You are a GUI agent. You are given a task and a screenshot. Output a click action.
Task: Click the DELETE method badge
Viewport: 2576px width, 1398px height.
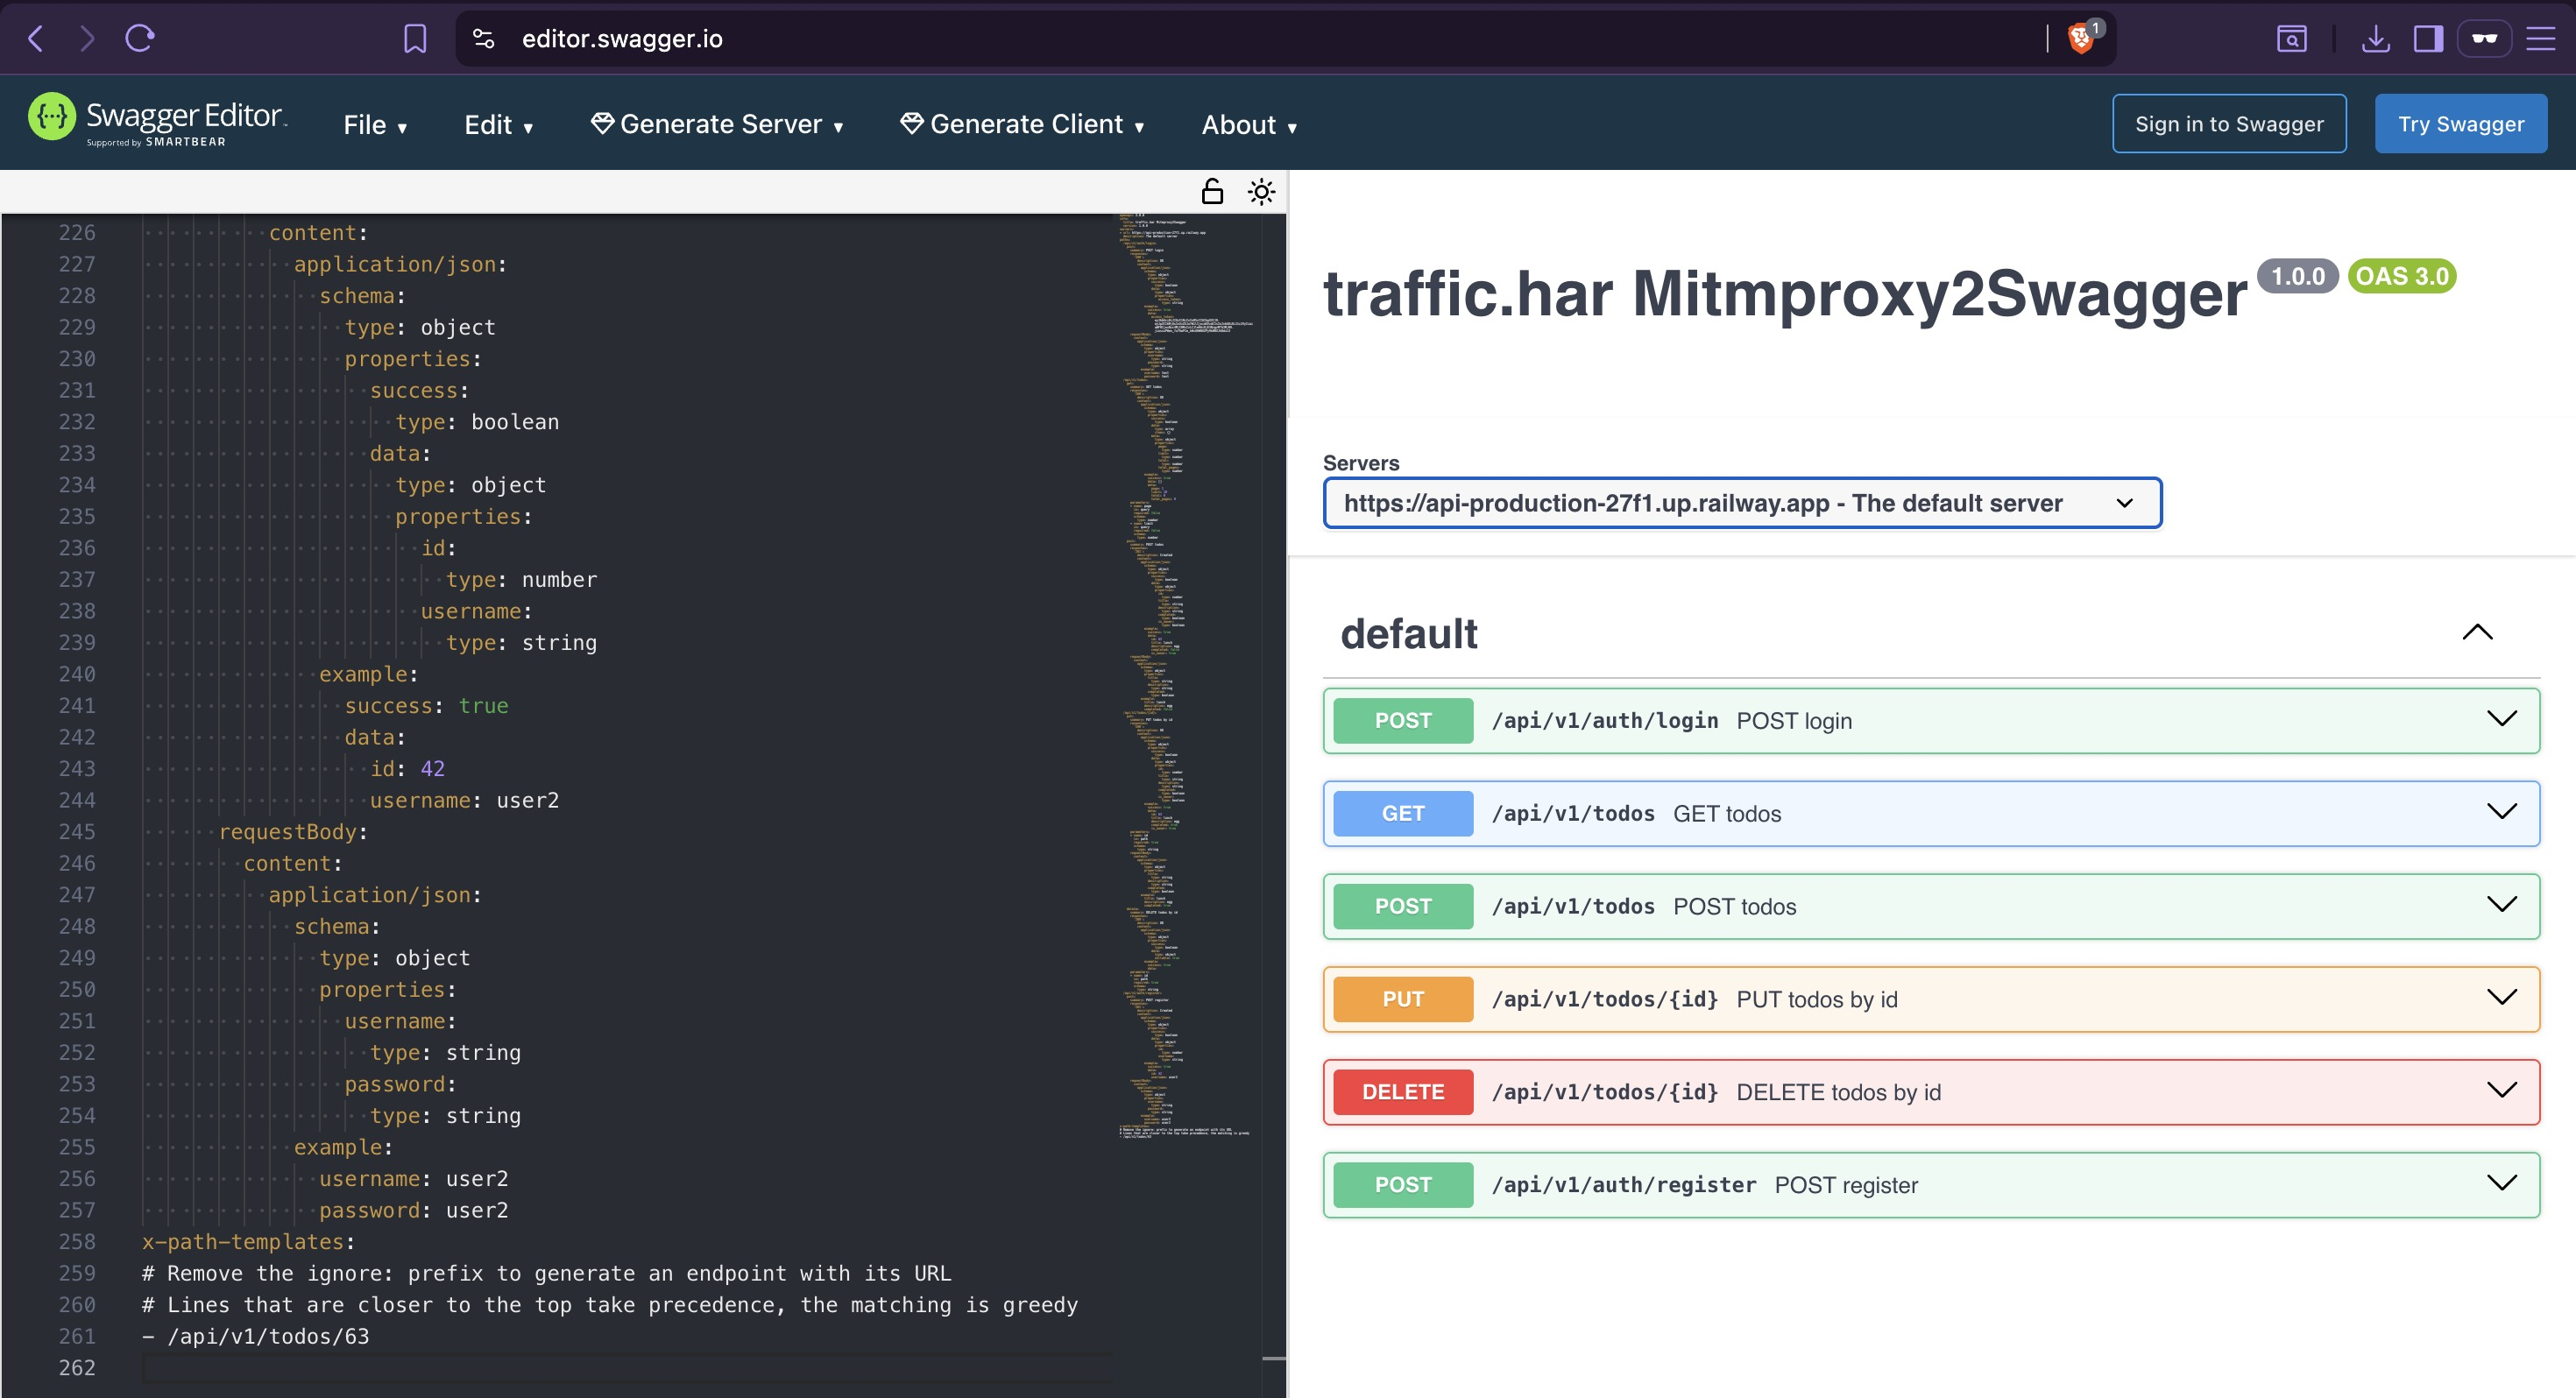point(1402,1093)
